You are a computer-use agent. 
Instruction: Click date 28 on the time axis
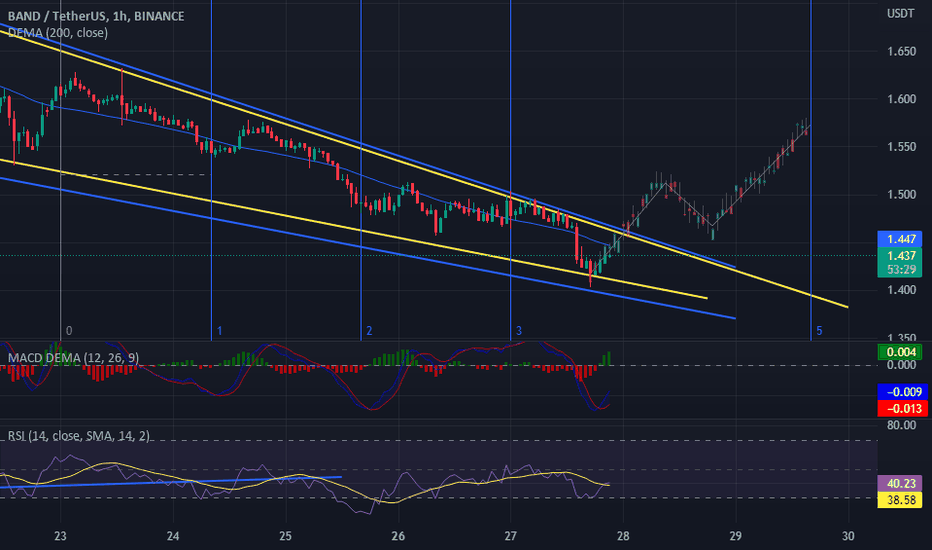tap(623, 536)
